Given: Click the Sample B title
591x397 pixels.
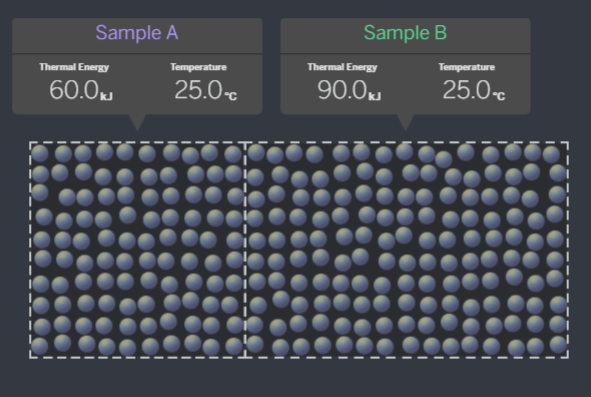Looking at the screenshot, I should [x=405, y=33].
